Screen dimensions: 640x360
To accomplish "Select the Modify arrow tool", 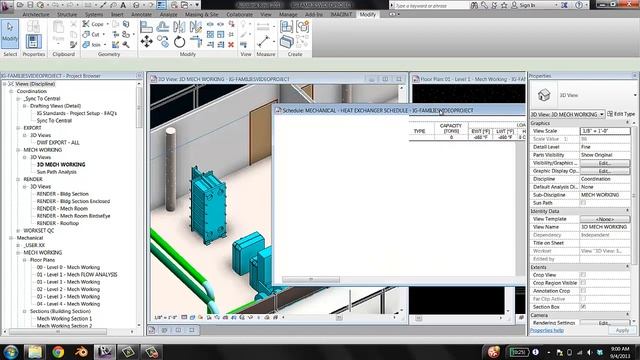I will [x=10, y=33].
